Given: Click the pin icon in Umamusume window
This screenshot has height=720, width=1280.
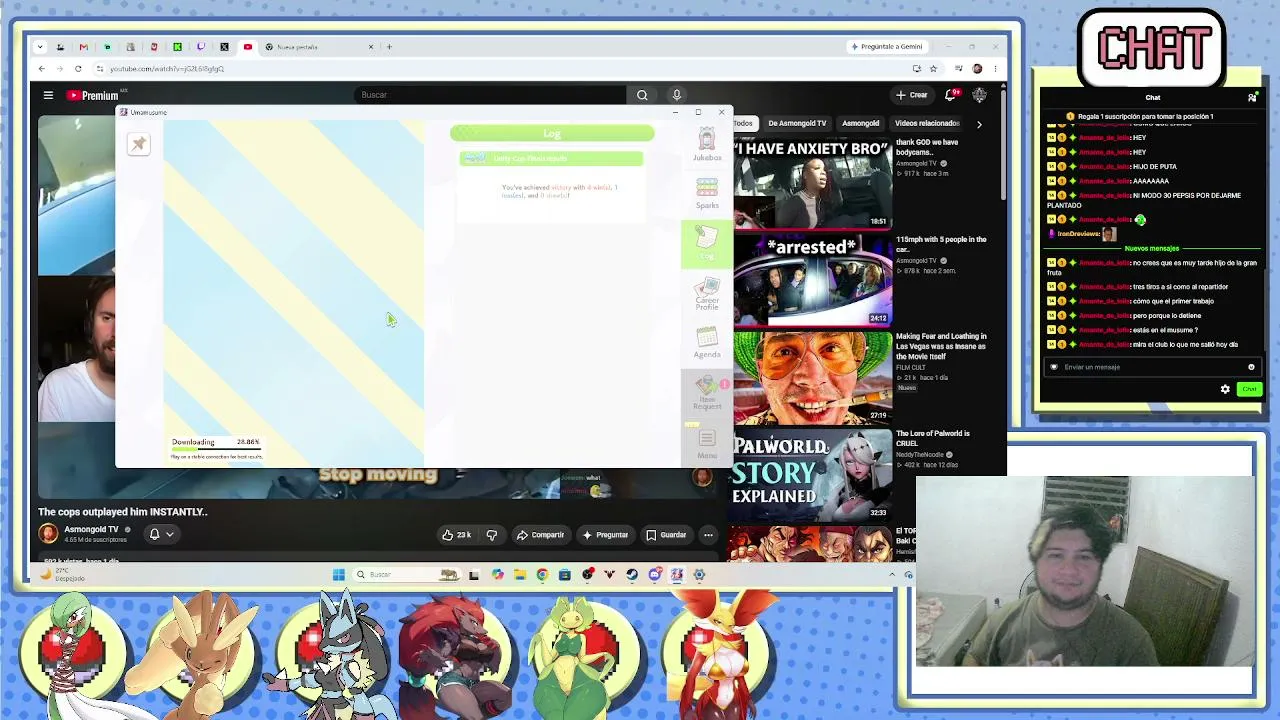Looking at the screenshot, I should [139, 144].
